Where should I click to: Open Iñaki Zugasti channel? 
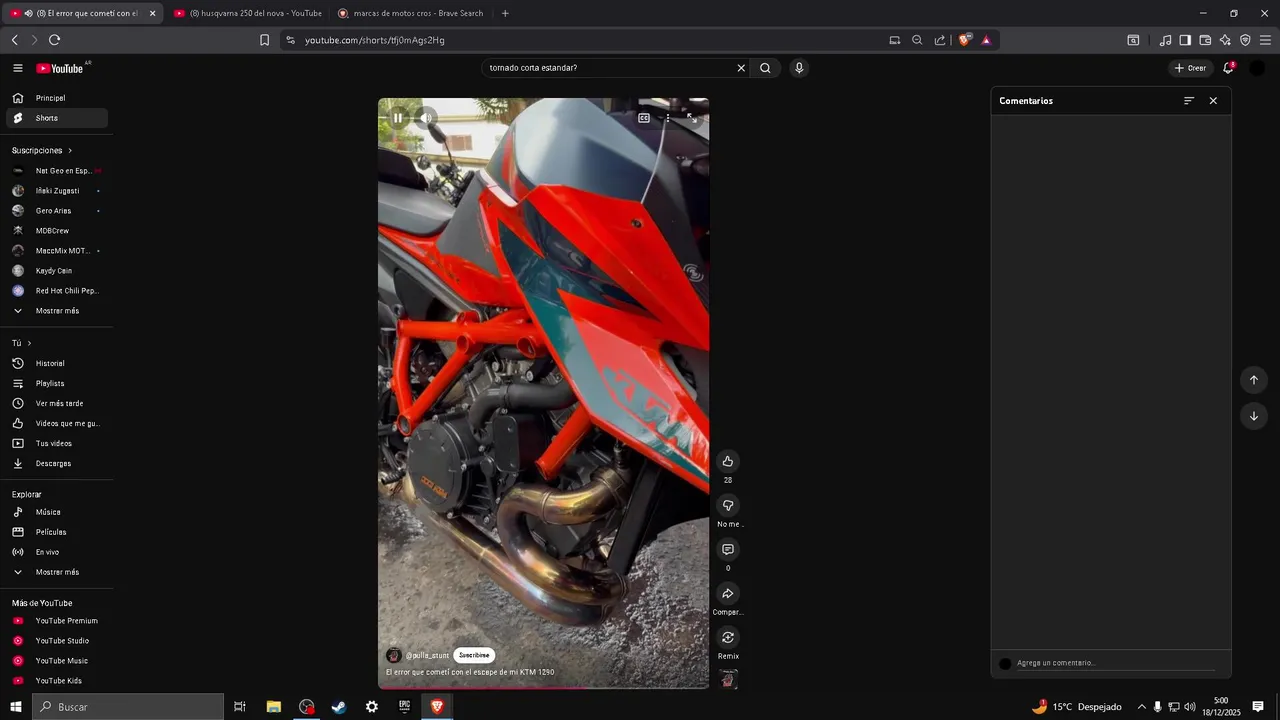pyautogui.click(x=57, y=191)
